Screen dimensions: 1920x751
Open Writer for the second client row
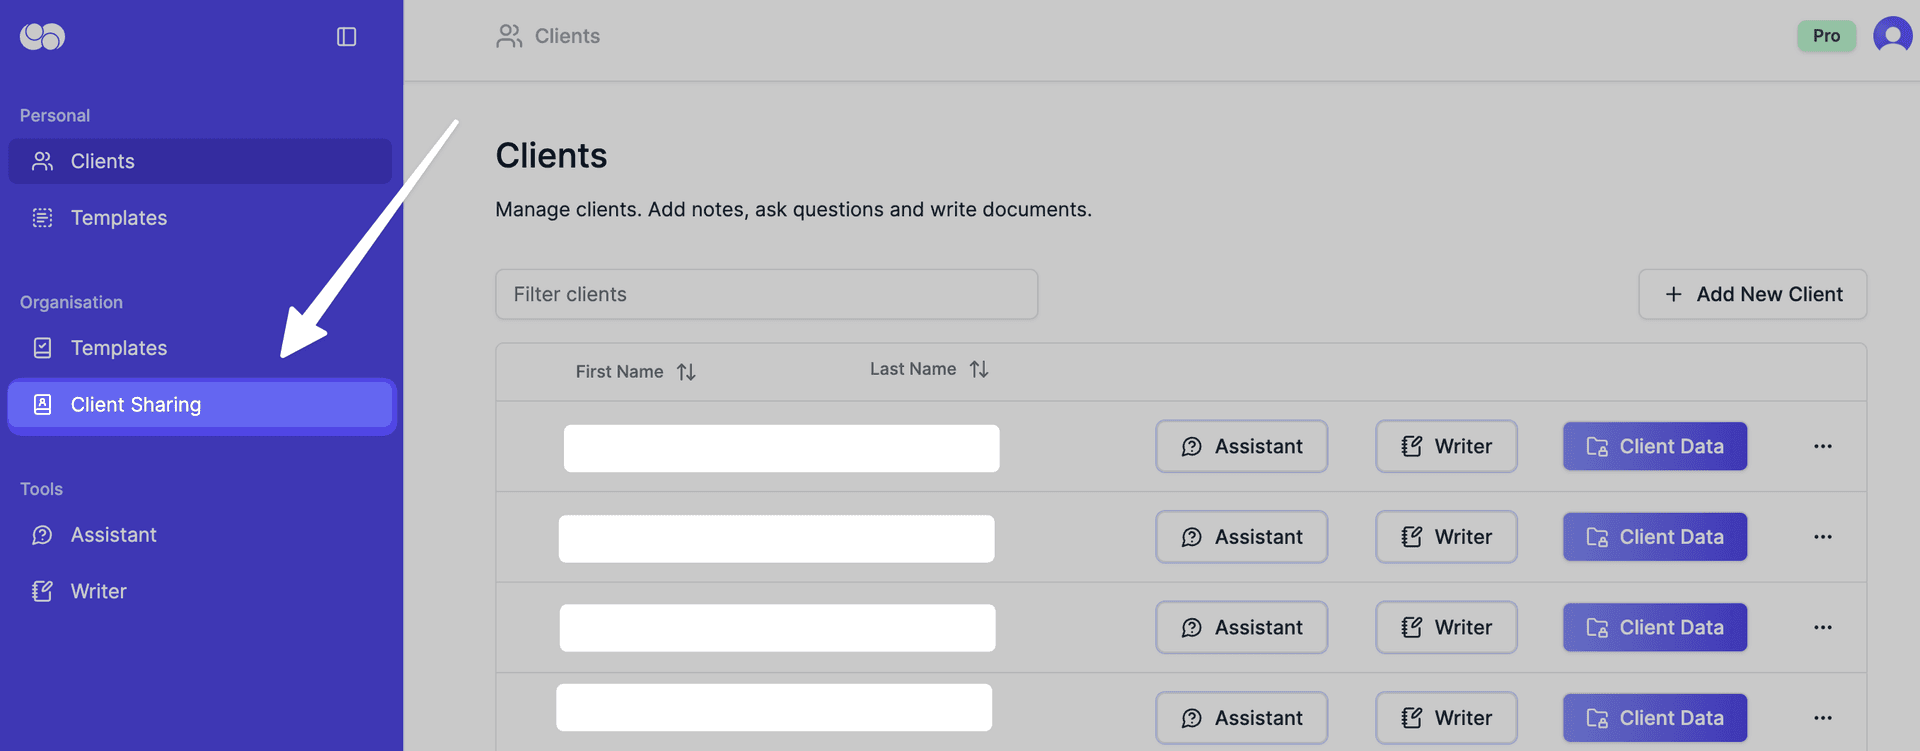coord(1446,537)
